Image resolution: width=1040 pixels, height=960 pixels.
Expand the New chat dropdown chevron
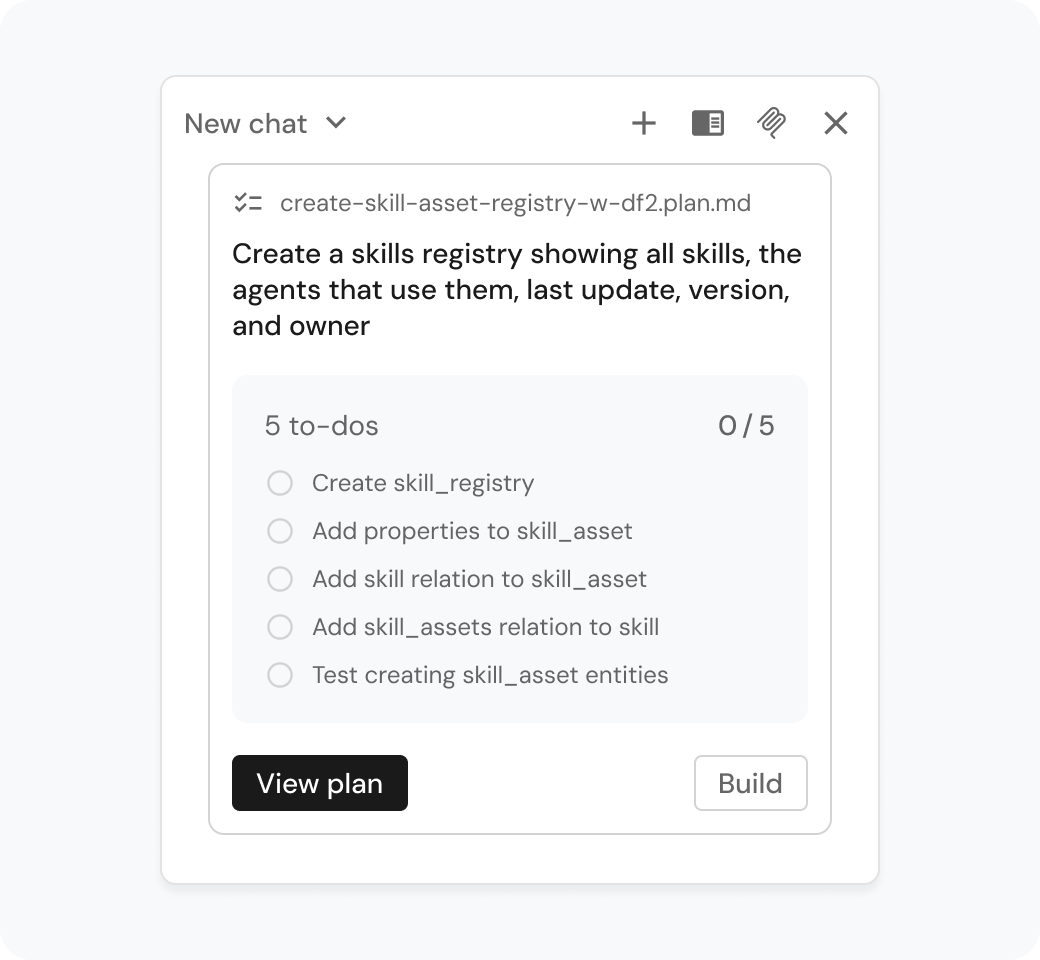(336, 123)
